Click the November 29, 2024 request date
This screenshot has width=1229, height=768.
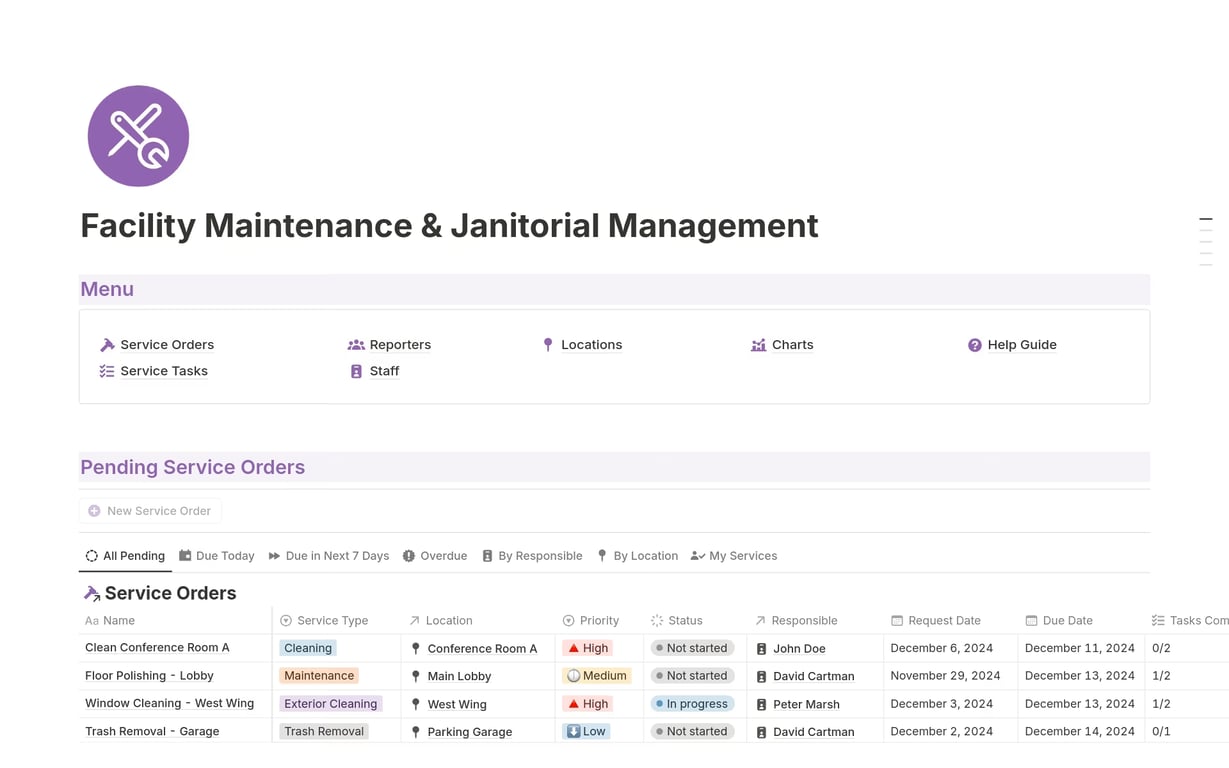tap(945, 676)
